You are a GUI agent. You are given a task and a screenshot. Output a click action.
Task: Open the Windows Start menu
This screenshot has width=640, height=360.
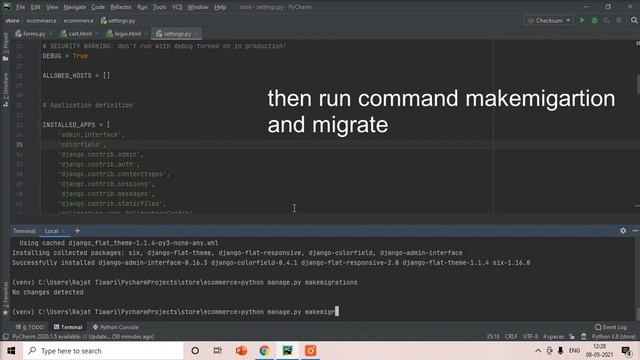11,351
